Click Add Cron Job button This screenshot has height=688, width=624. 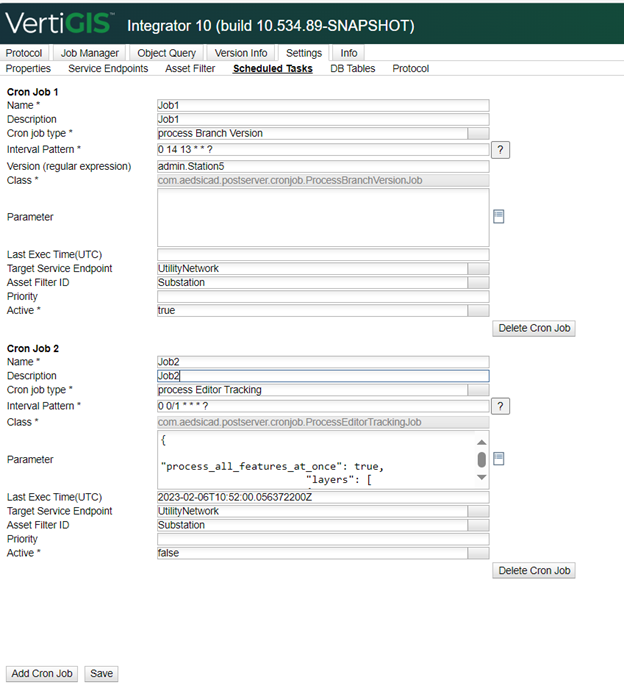[x=42, y=674]
